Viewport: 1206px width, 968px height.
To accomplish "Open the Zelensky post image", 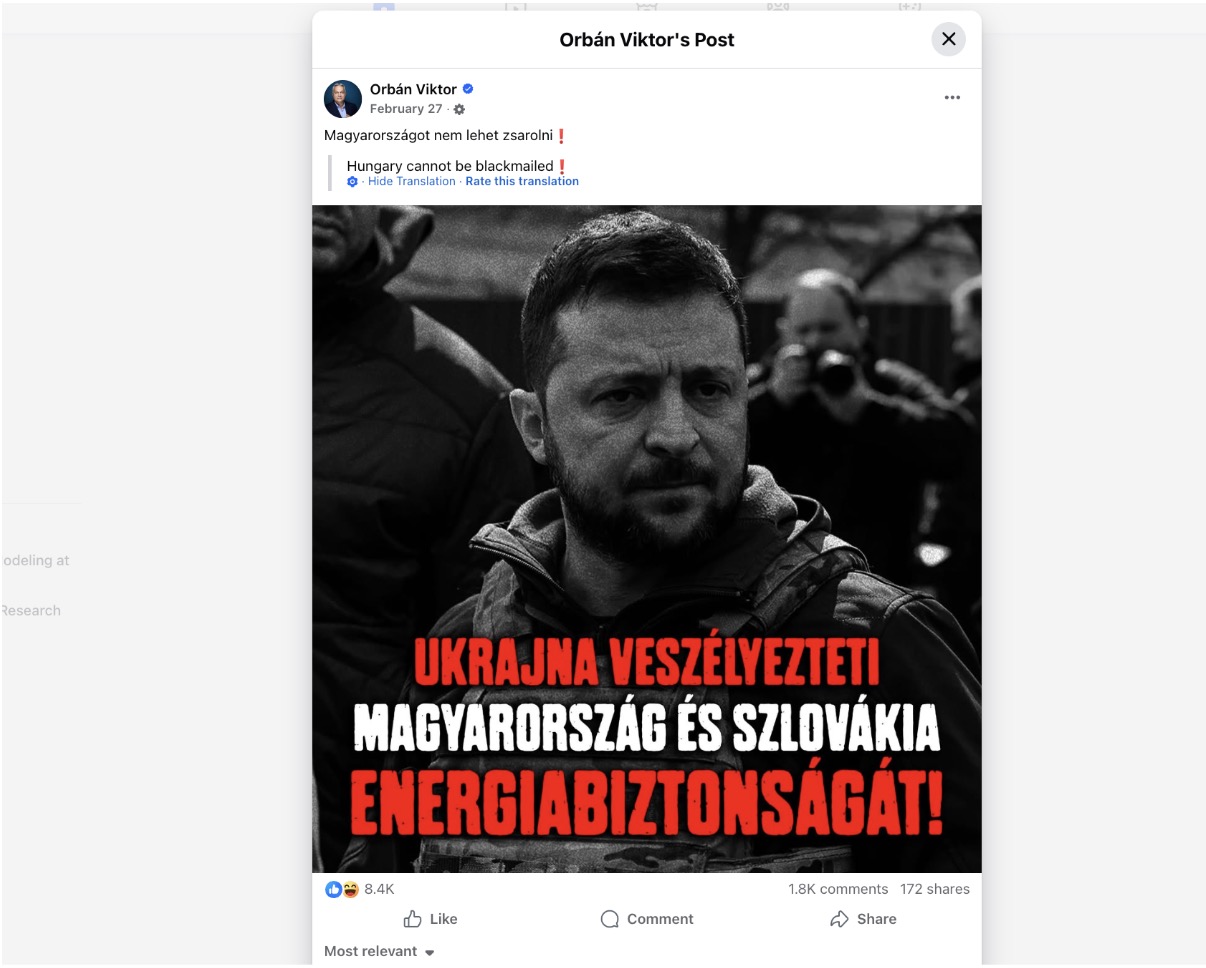I will tap(647, 539).
